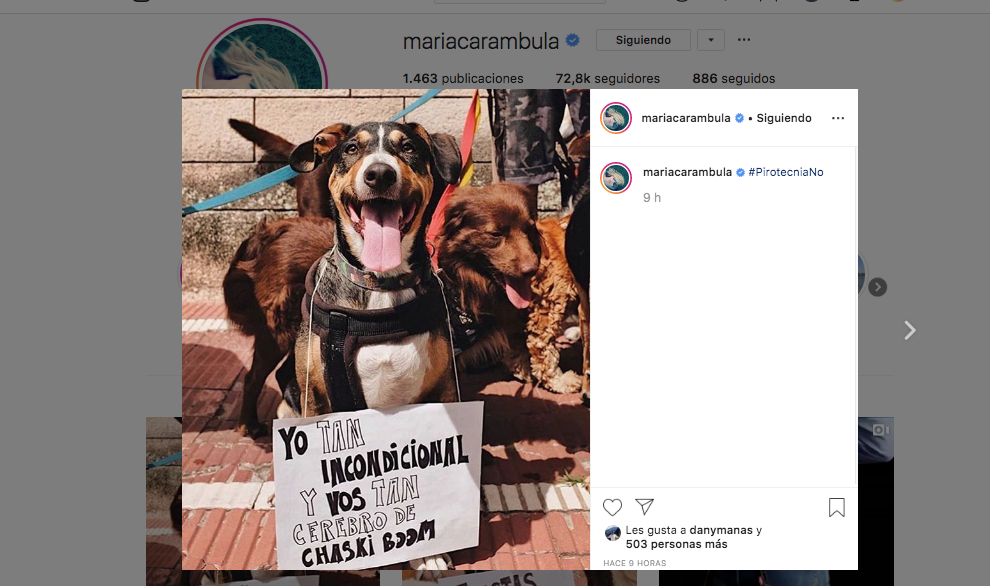Click mariacarambula username in post header
The width and height of the screenshot is (990, 586).
point(686,118)
